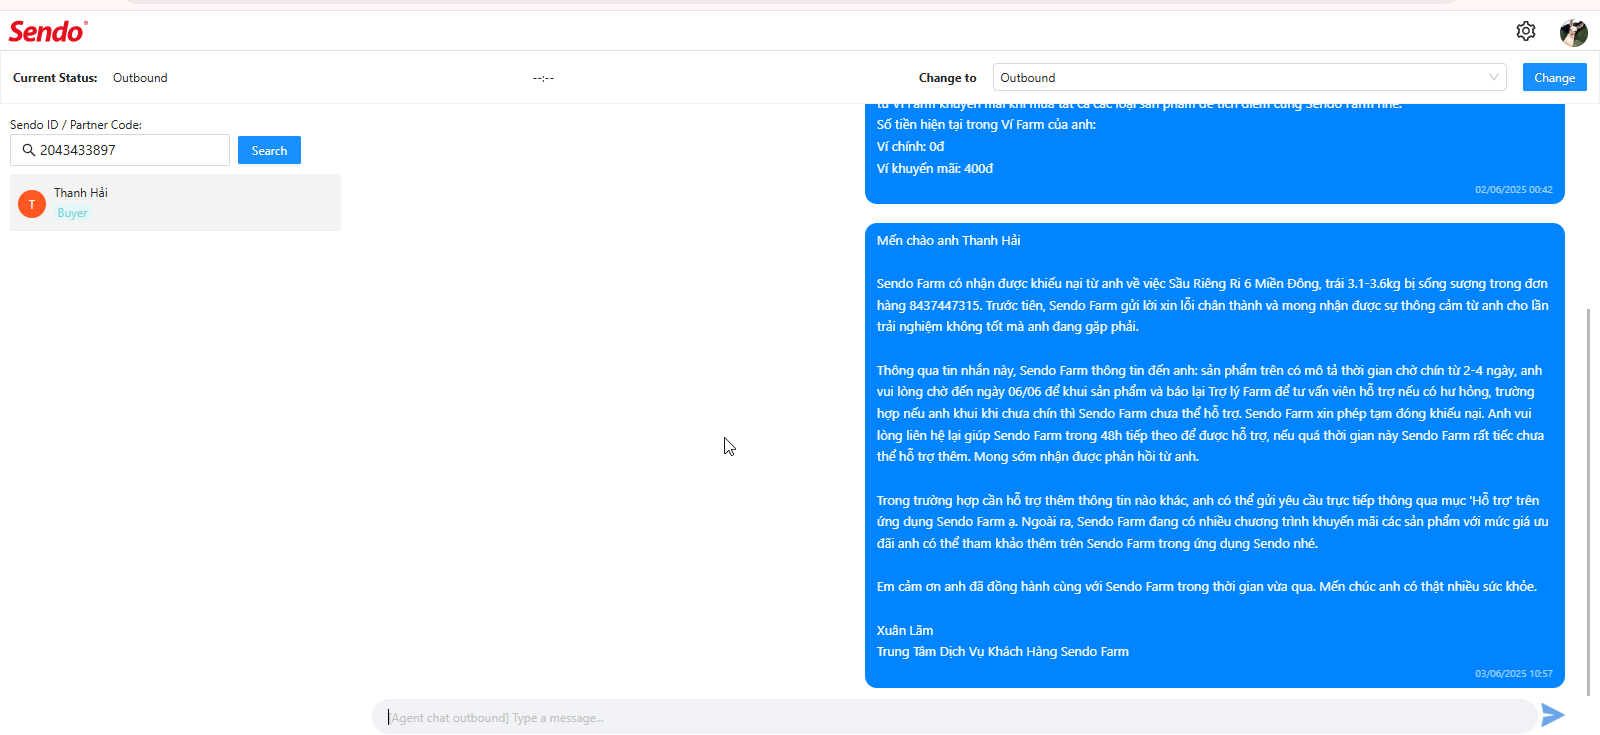This screenshot has height=735, width=1600.
Task: Click the Buyer tag under Thanh Hải
Action: tap(72, 213)
